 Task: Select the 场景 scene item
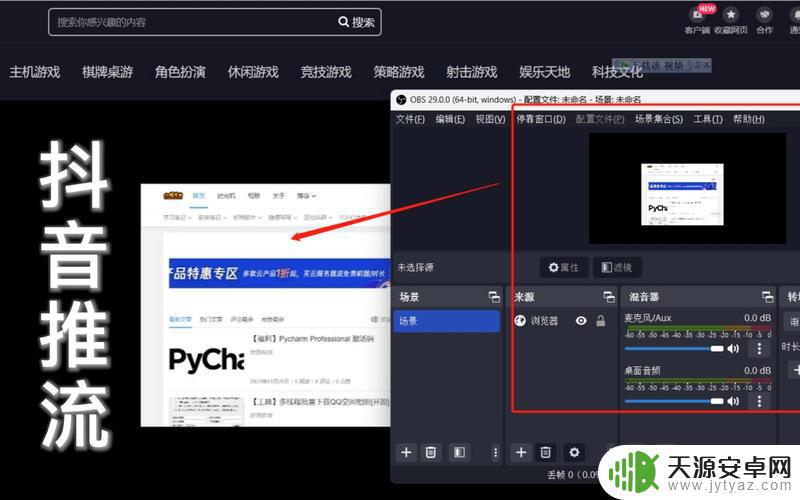446,321
